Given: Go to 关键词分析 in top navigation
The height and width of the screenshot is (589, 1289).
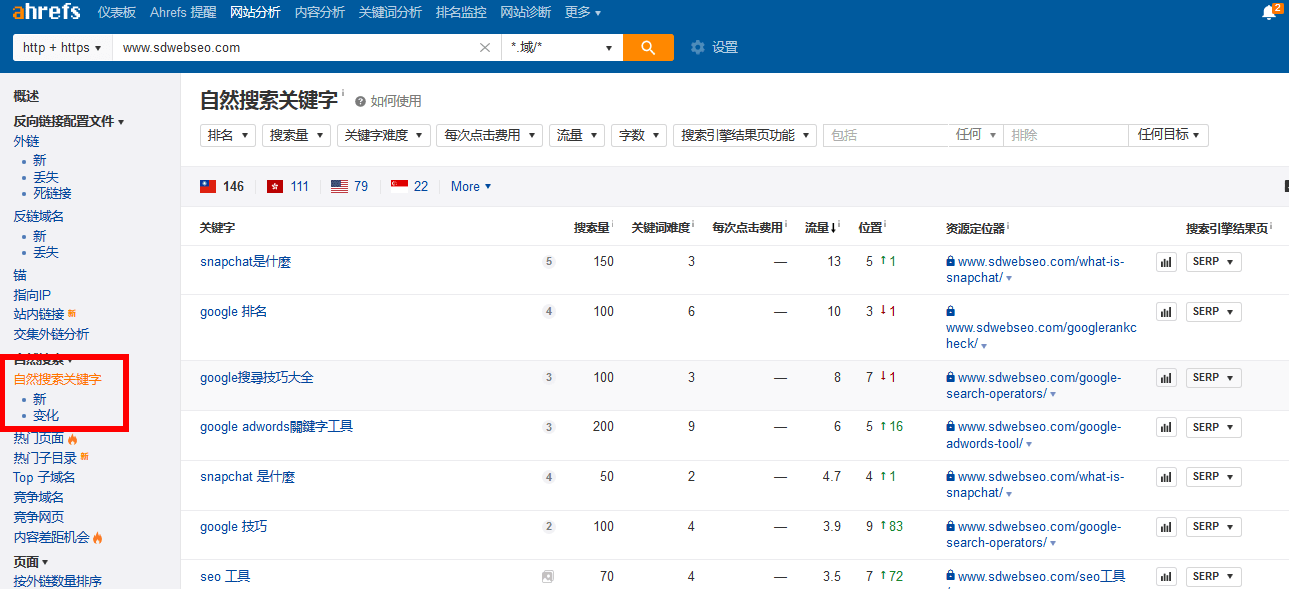Looking at the screenshot, I should [390, 12].
